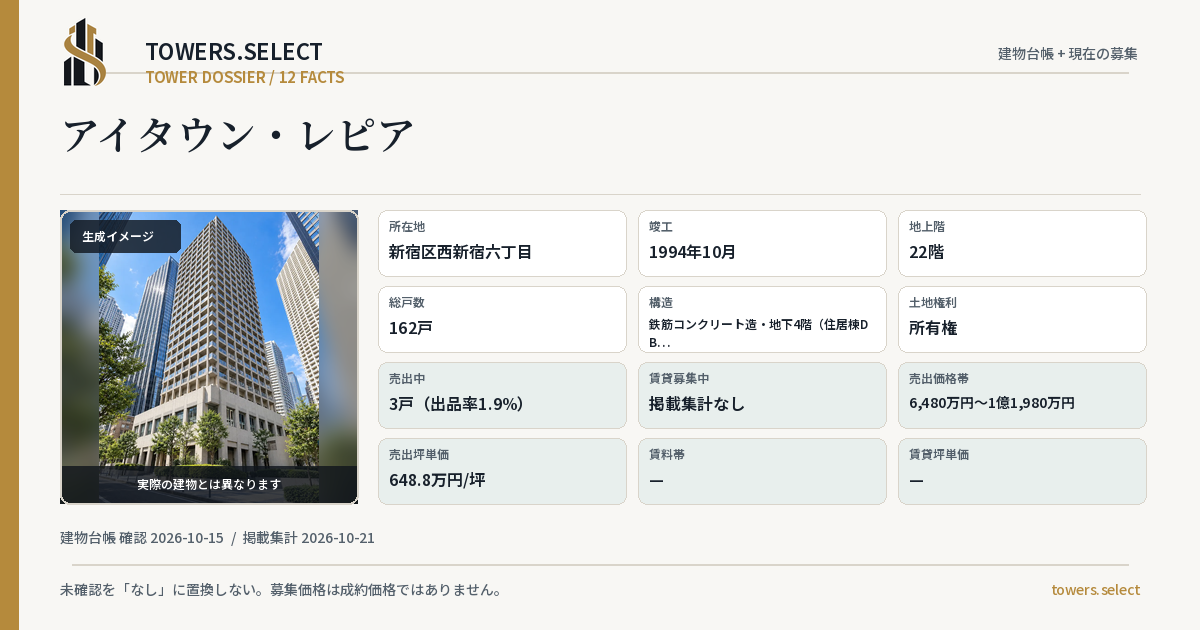Click the Towers.Select building logo icon
This screenshot has width=1200, height=630.
[85, 52]
